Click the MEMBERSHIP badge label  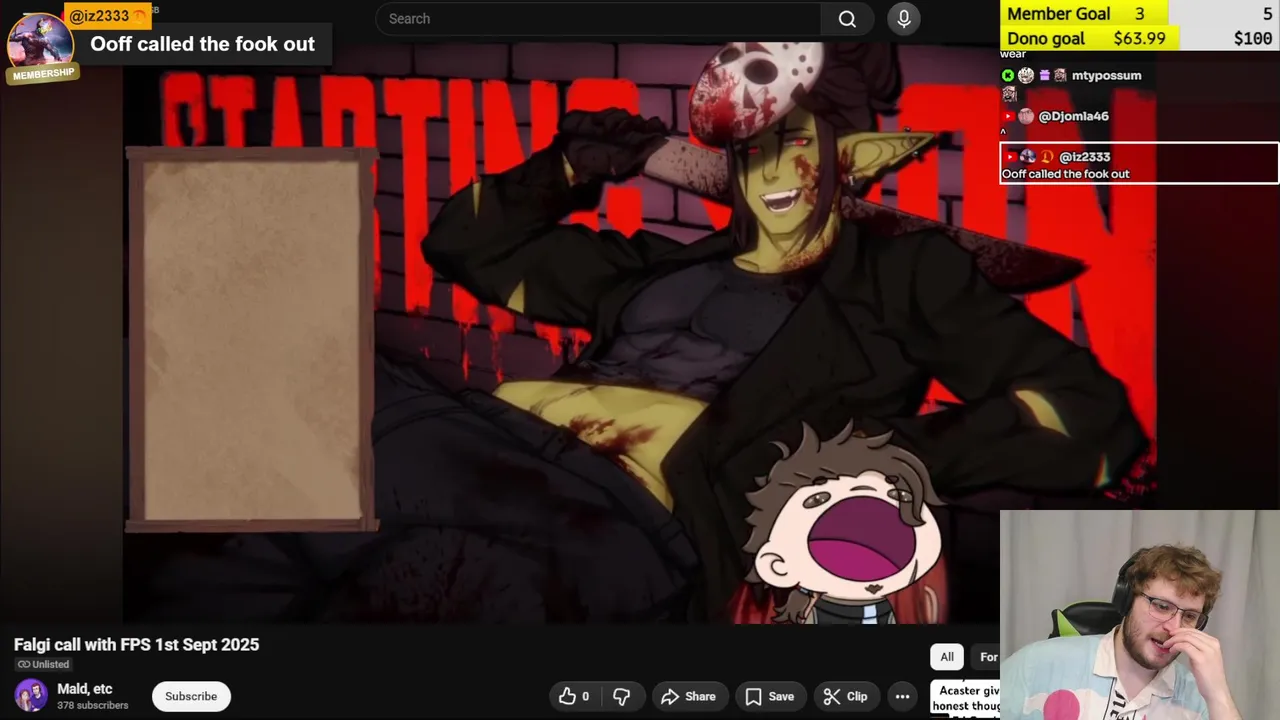[x=43, y=74]
